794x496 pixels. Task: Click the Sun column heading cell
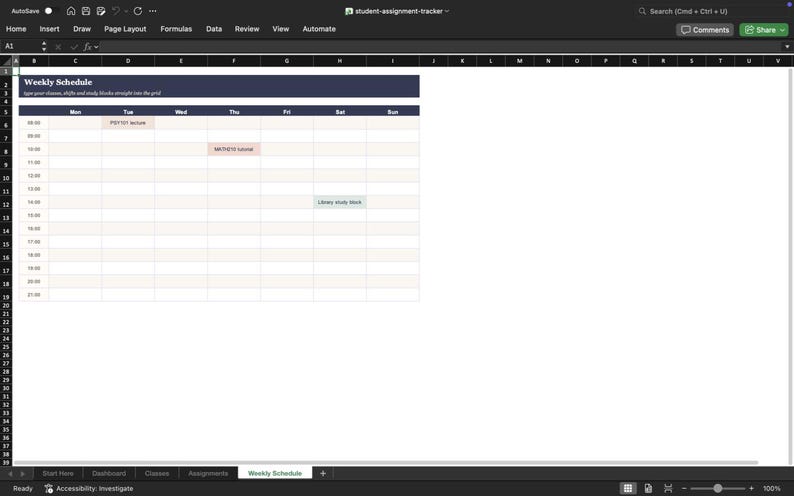[393, 111]
